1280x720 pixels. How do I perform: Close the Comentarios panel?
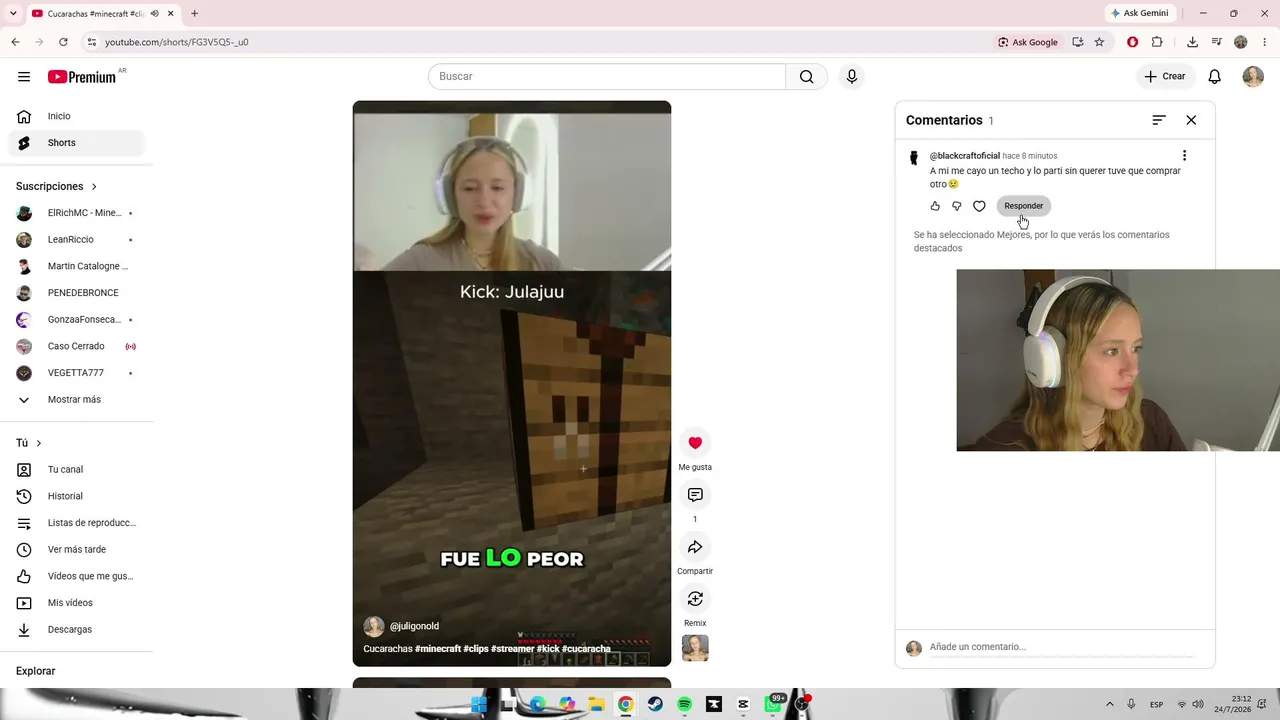1191,120
